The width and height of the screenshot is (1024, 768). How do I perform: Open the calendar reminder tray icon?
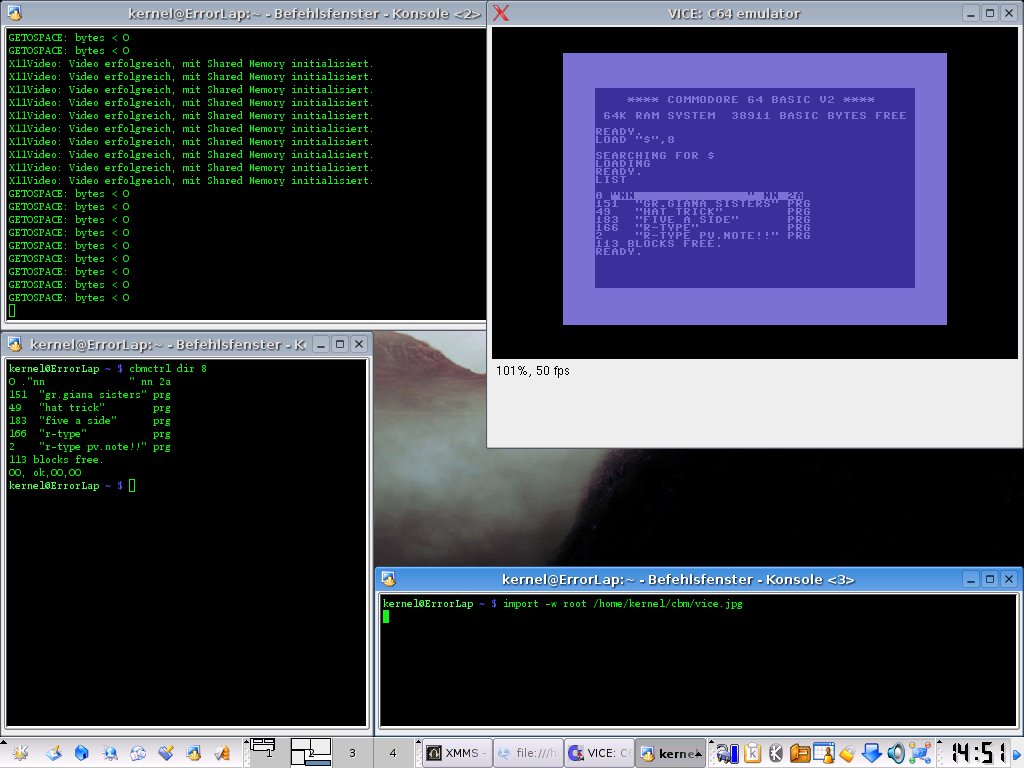pos(824,753)
